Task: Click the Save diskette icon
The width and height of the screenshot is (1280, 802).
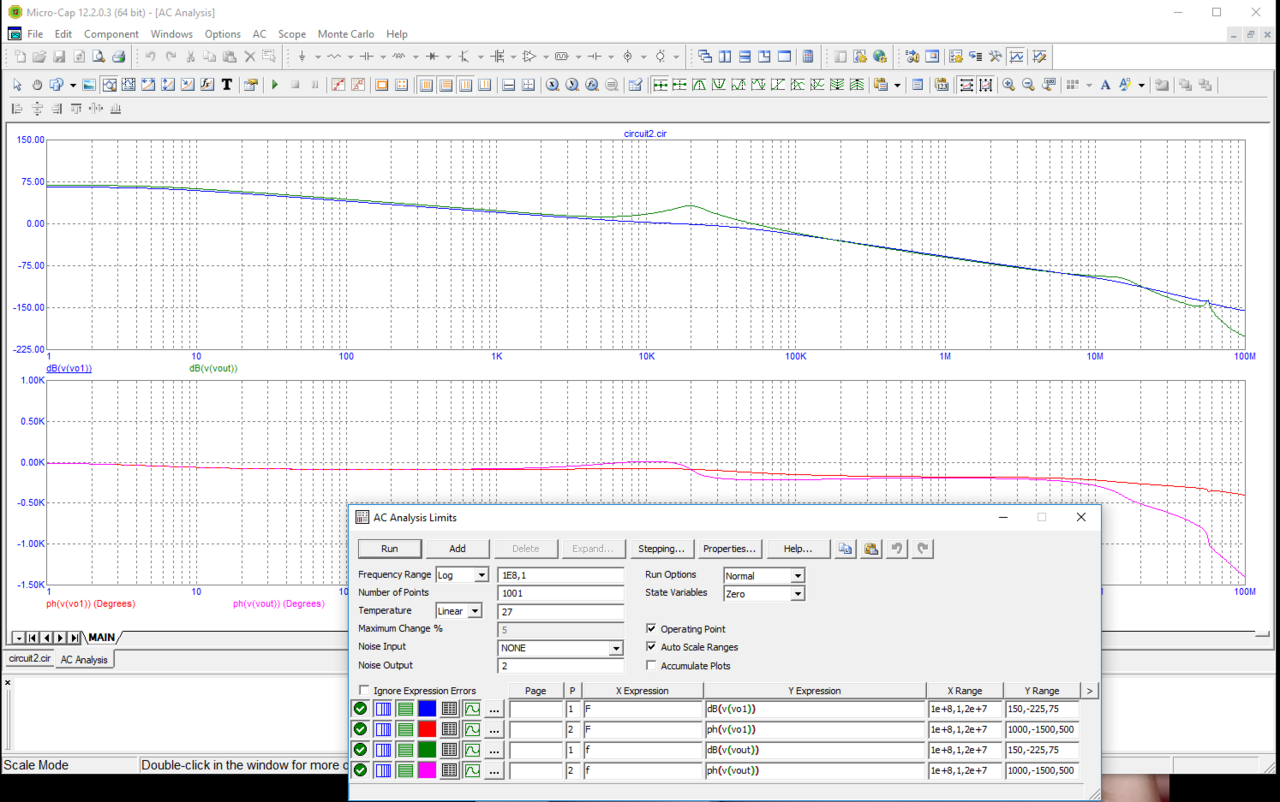Action: pos(59,57)
